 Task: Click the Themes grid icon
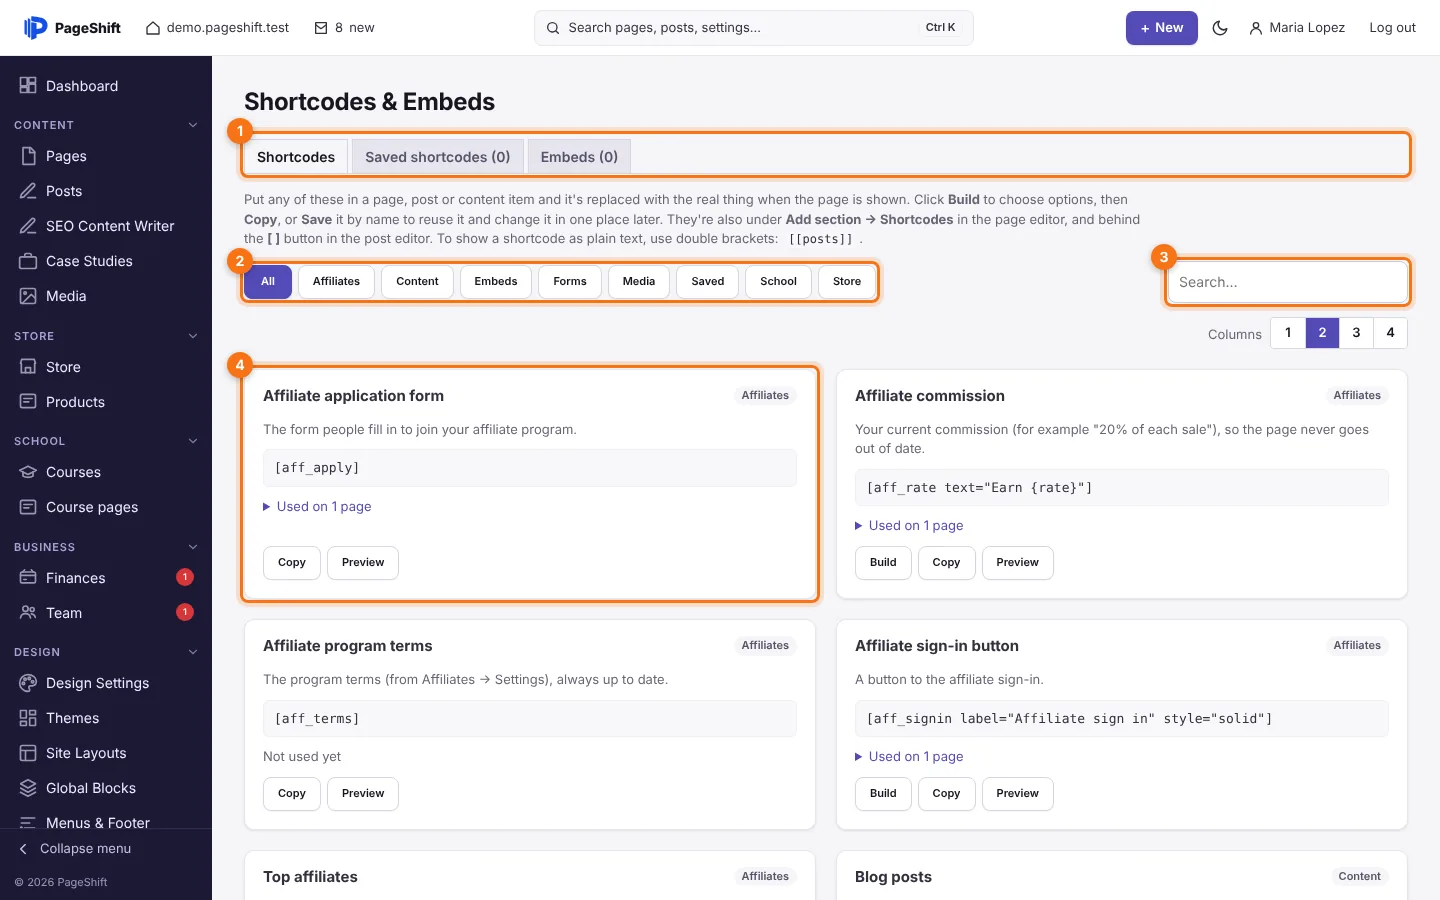[x=28, y=718]
